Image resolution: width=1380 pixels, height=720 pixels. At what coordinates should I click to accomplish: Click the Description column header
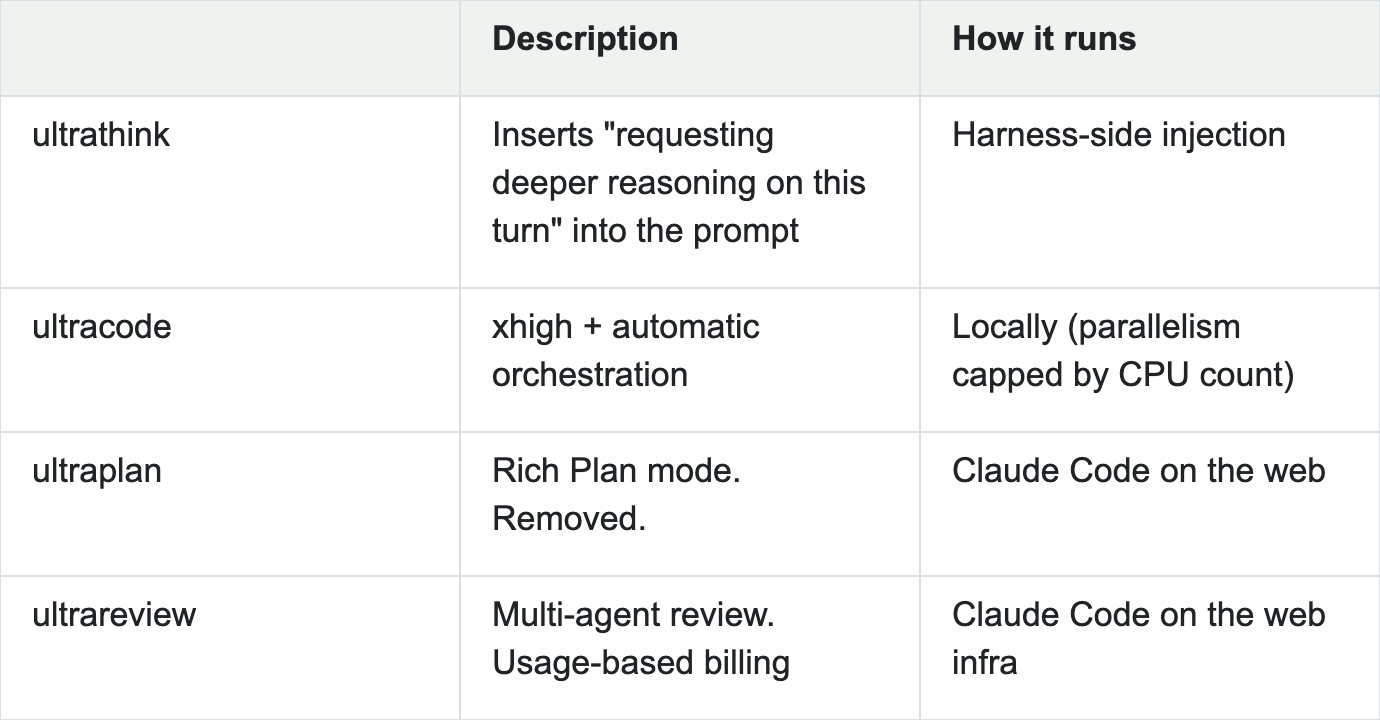click(x=585, y=39)
